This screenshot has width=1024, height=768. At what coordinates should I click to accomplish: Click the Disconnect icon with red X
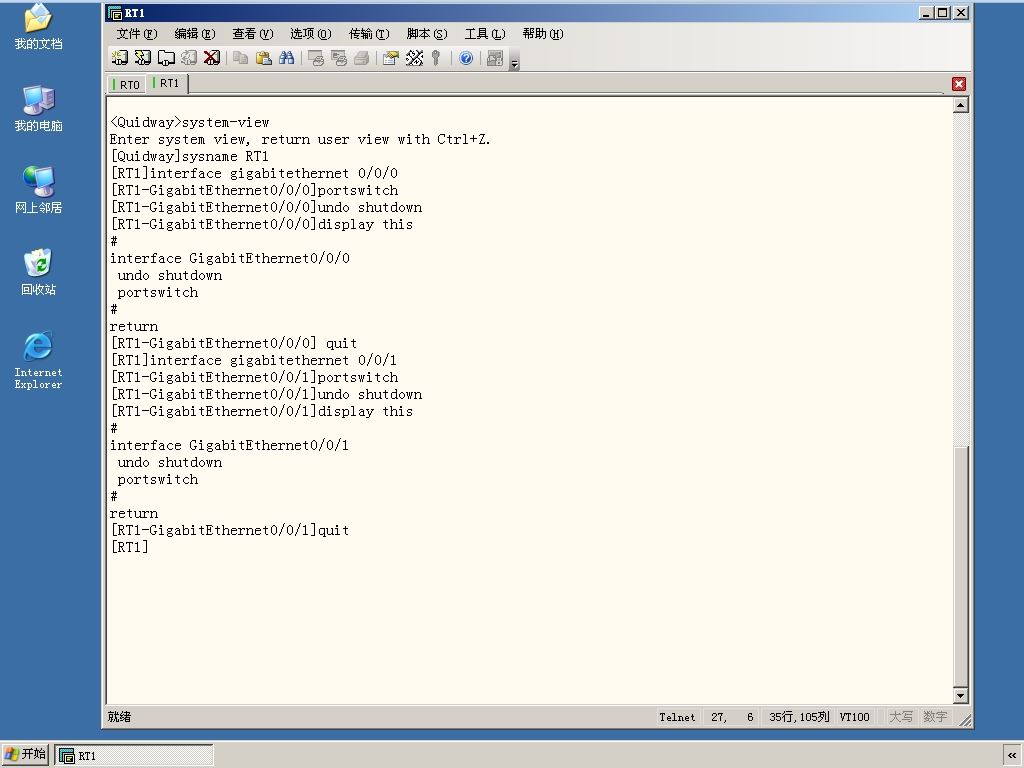pos(212,58)
